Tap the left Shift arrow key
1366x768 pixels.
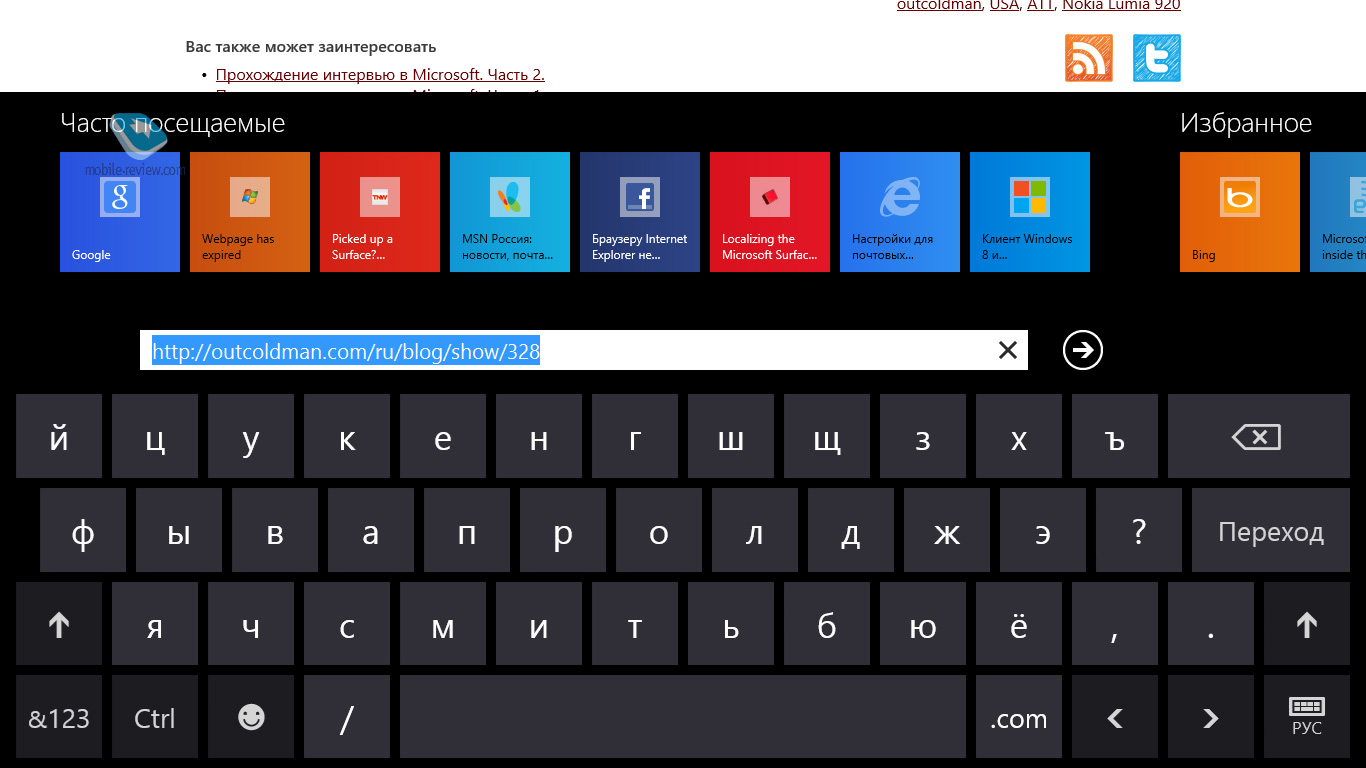click(59, 624)
